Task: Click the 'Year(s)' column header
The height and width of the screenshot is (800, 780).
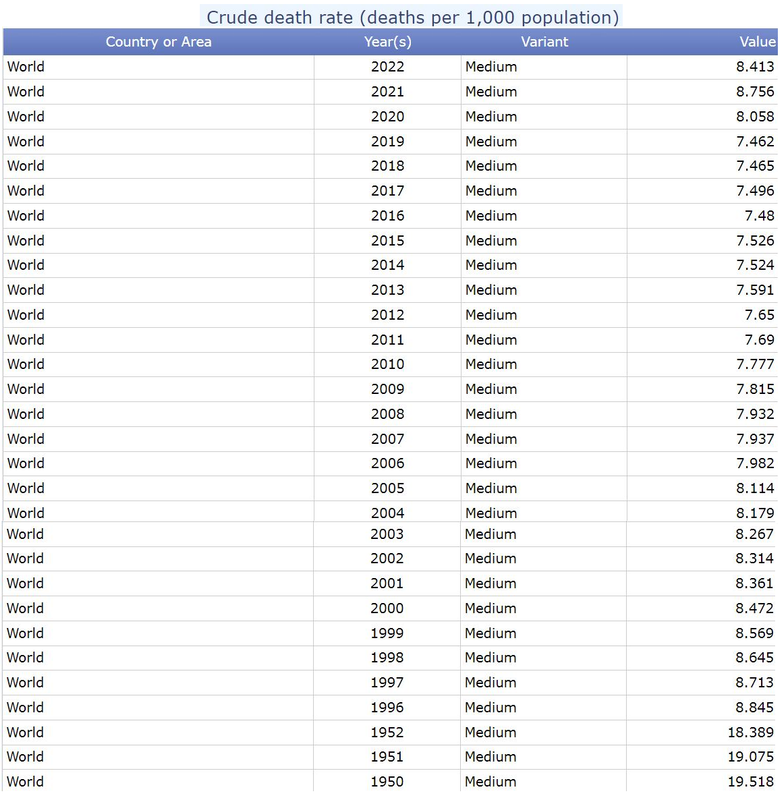Action: click(x=388, y=42)
